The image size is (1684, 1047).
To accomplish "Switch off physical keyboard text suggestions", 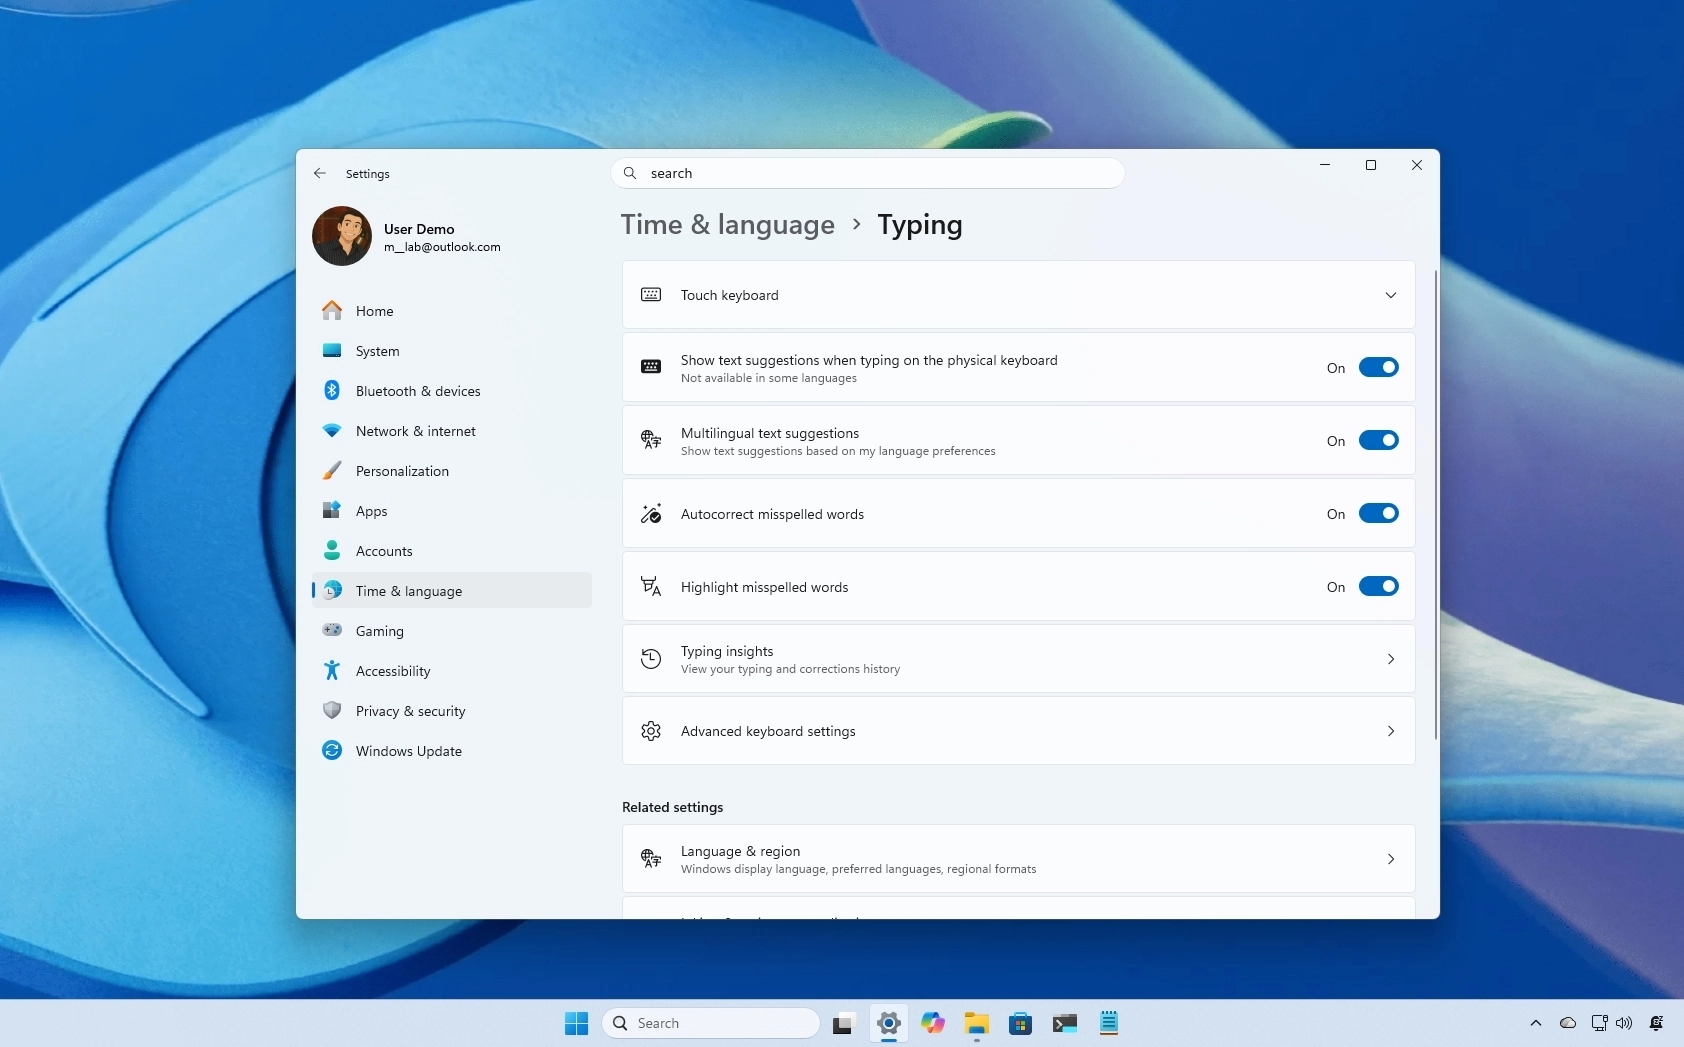I will tap(1378, 368).
